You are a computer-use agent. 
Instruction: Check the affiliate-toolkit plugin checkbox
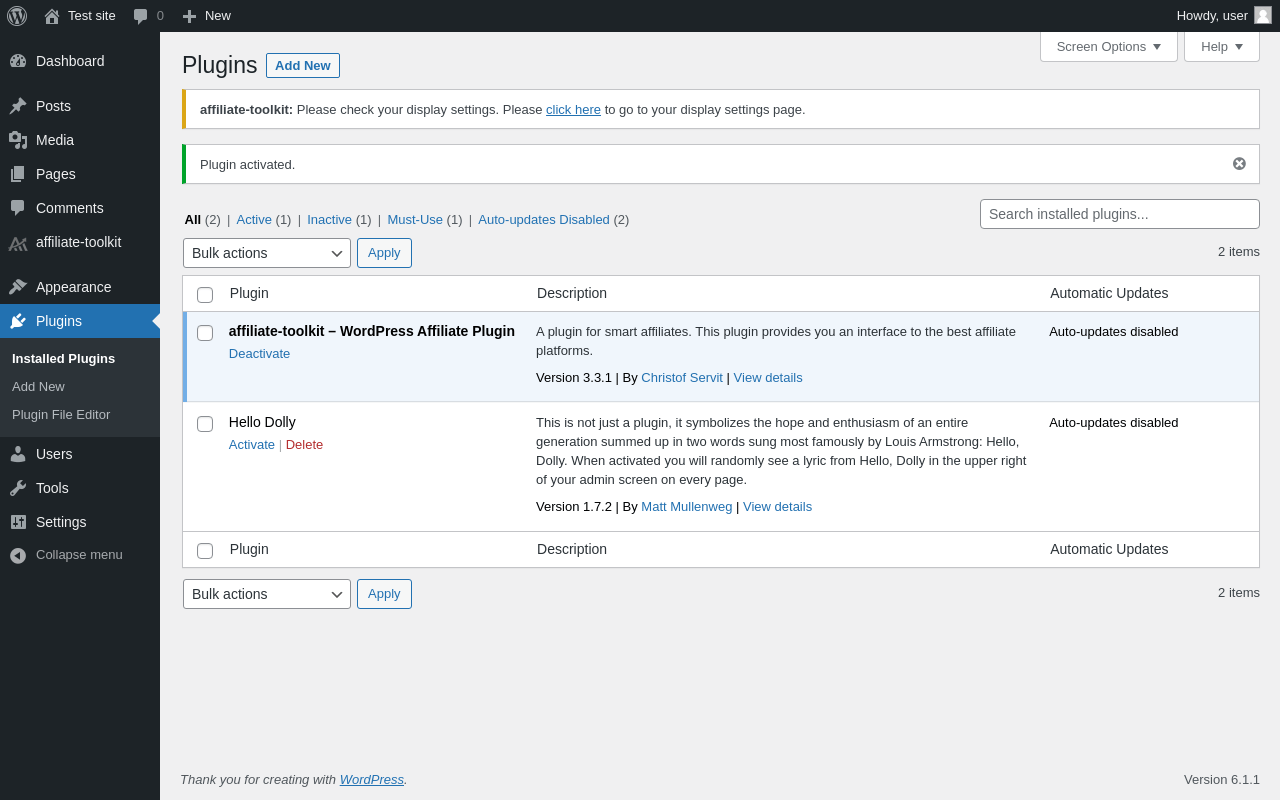205,333
